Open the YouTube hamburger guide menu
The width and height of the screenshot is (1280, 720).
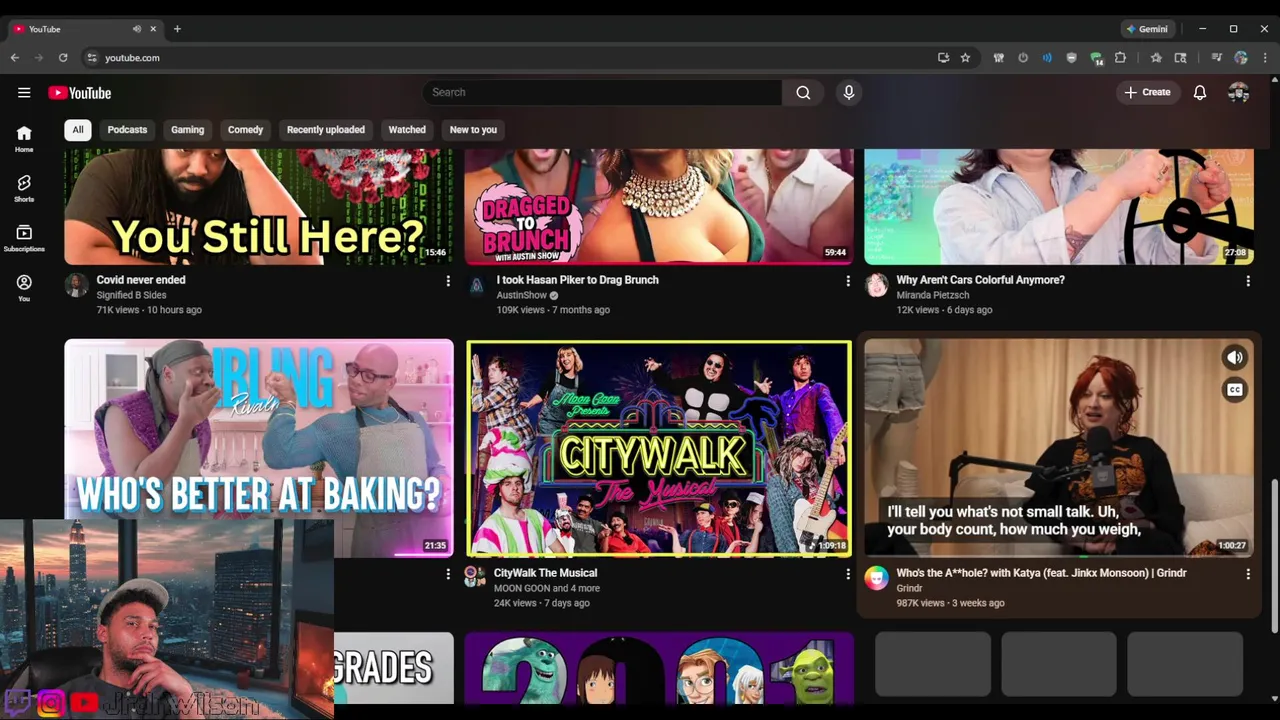click(x=24, y=93)
